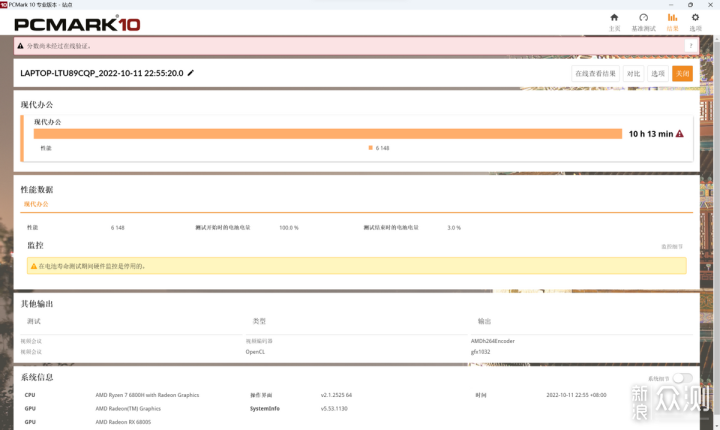Click the red warning triangle beside 10 h 13 min

click(680, 134)
